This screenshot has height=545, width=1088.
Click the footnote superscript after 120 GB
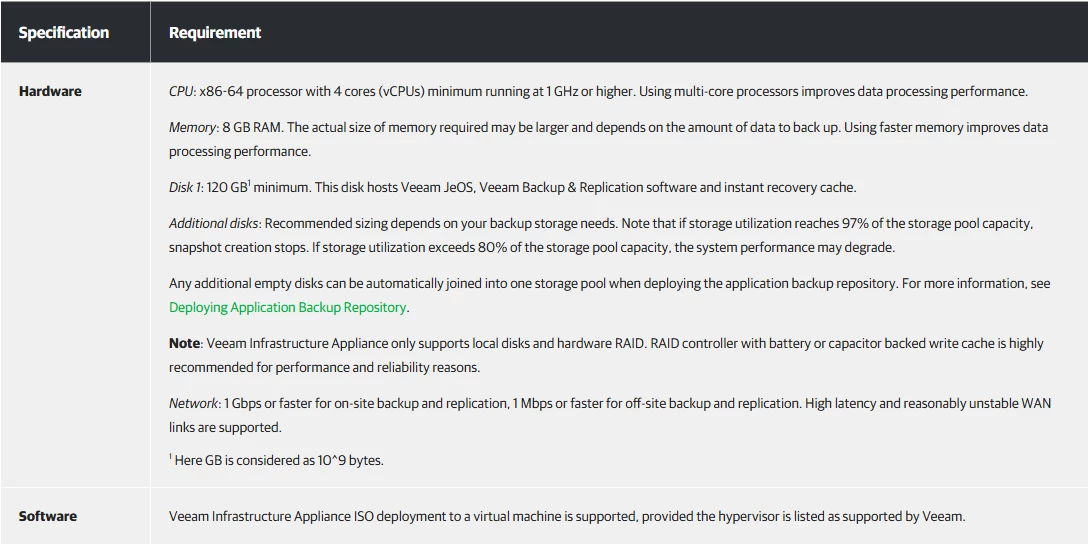249,184
